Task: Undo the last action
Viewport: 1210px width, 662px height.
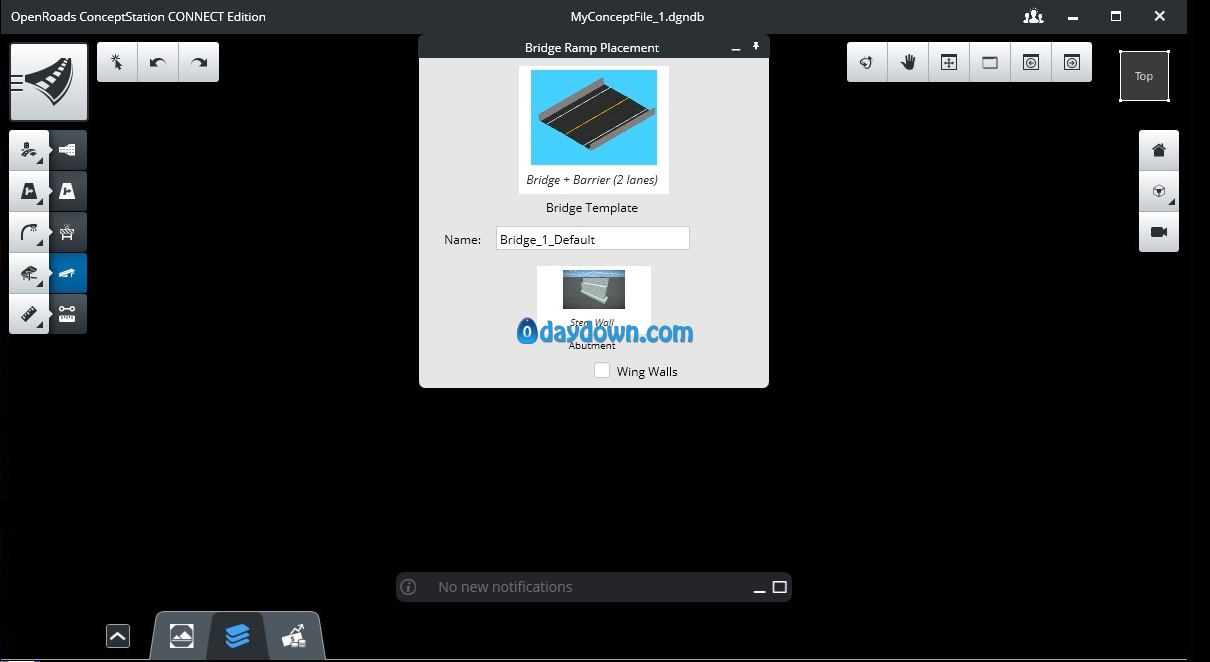Action: (x=158, y=62)
